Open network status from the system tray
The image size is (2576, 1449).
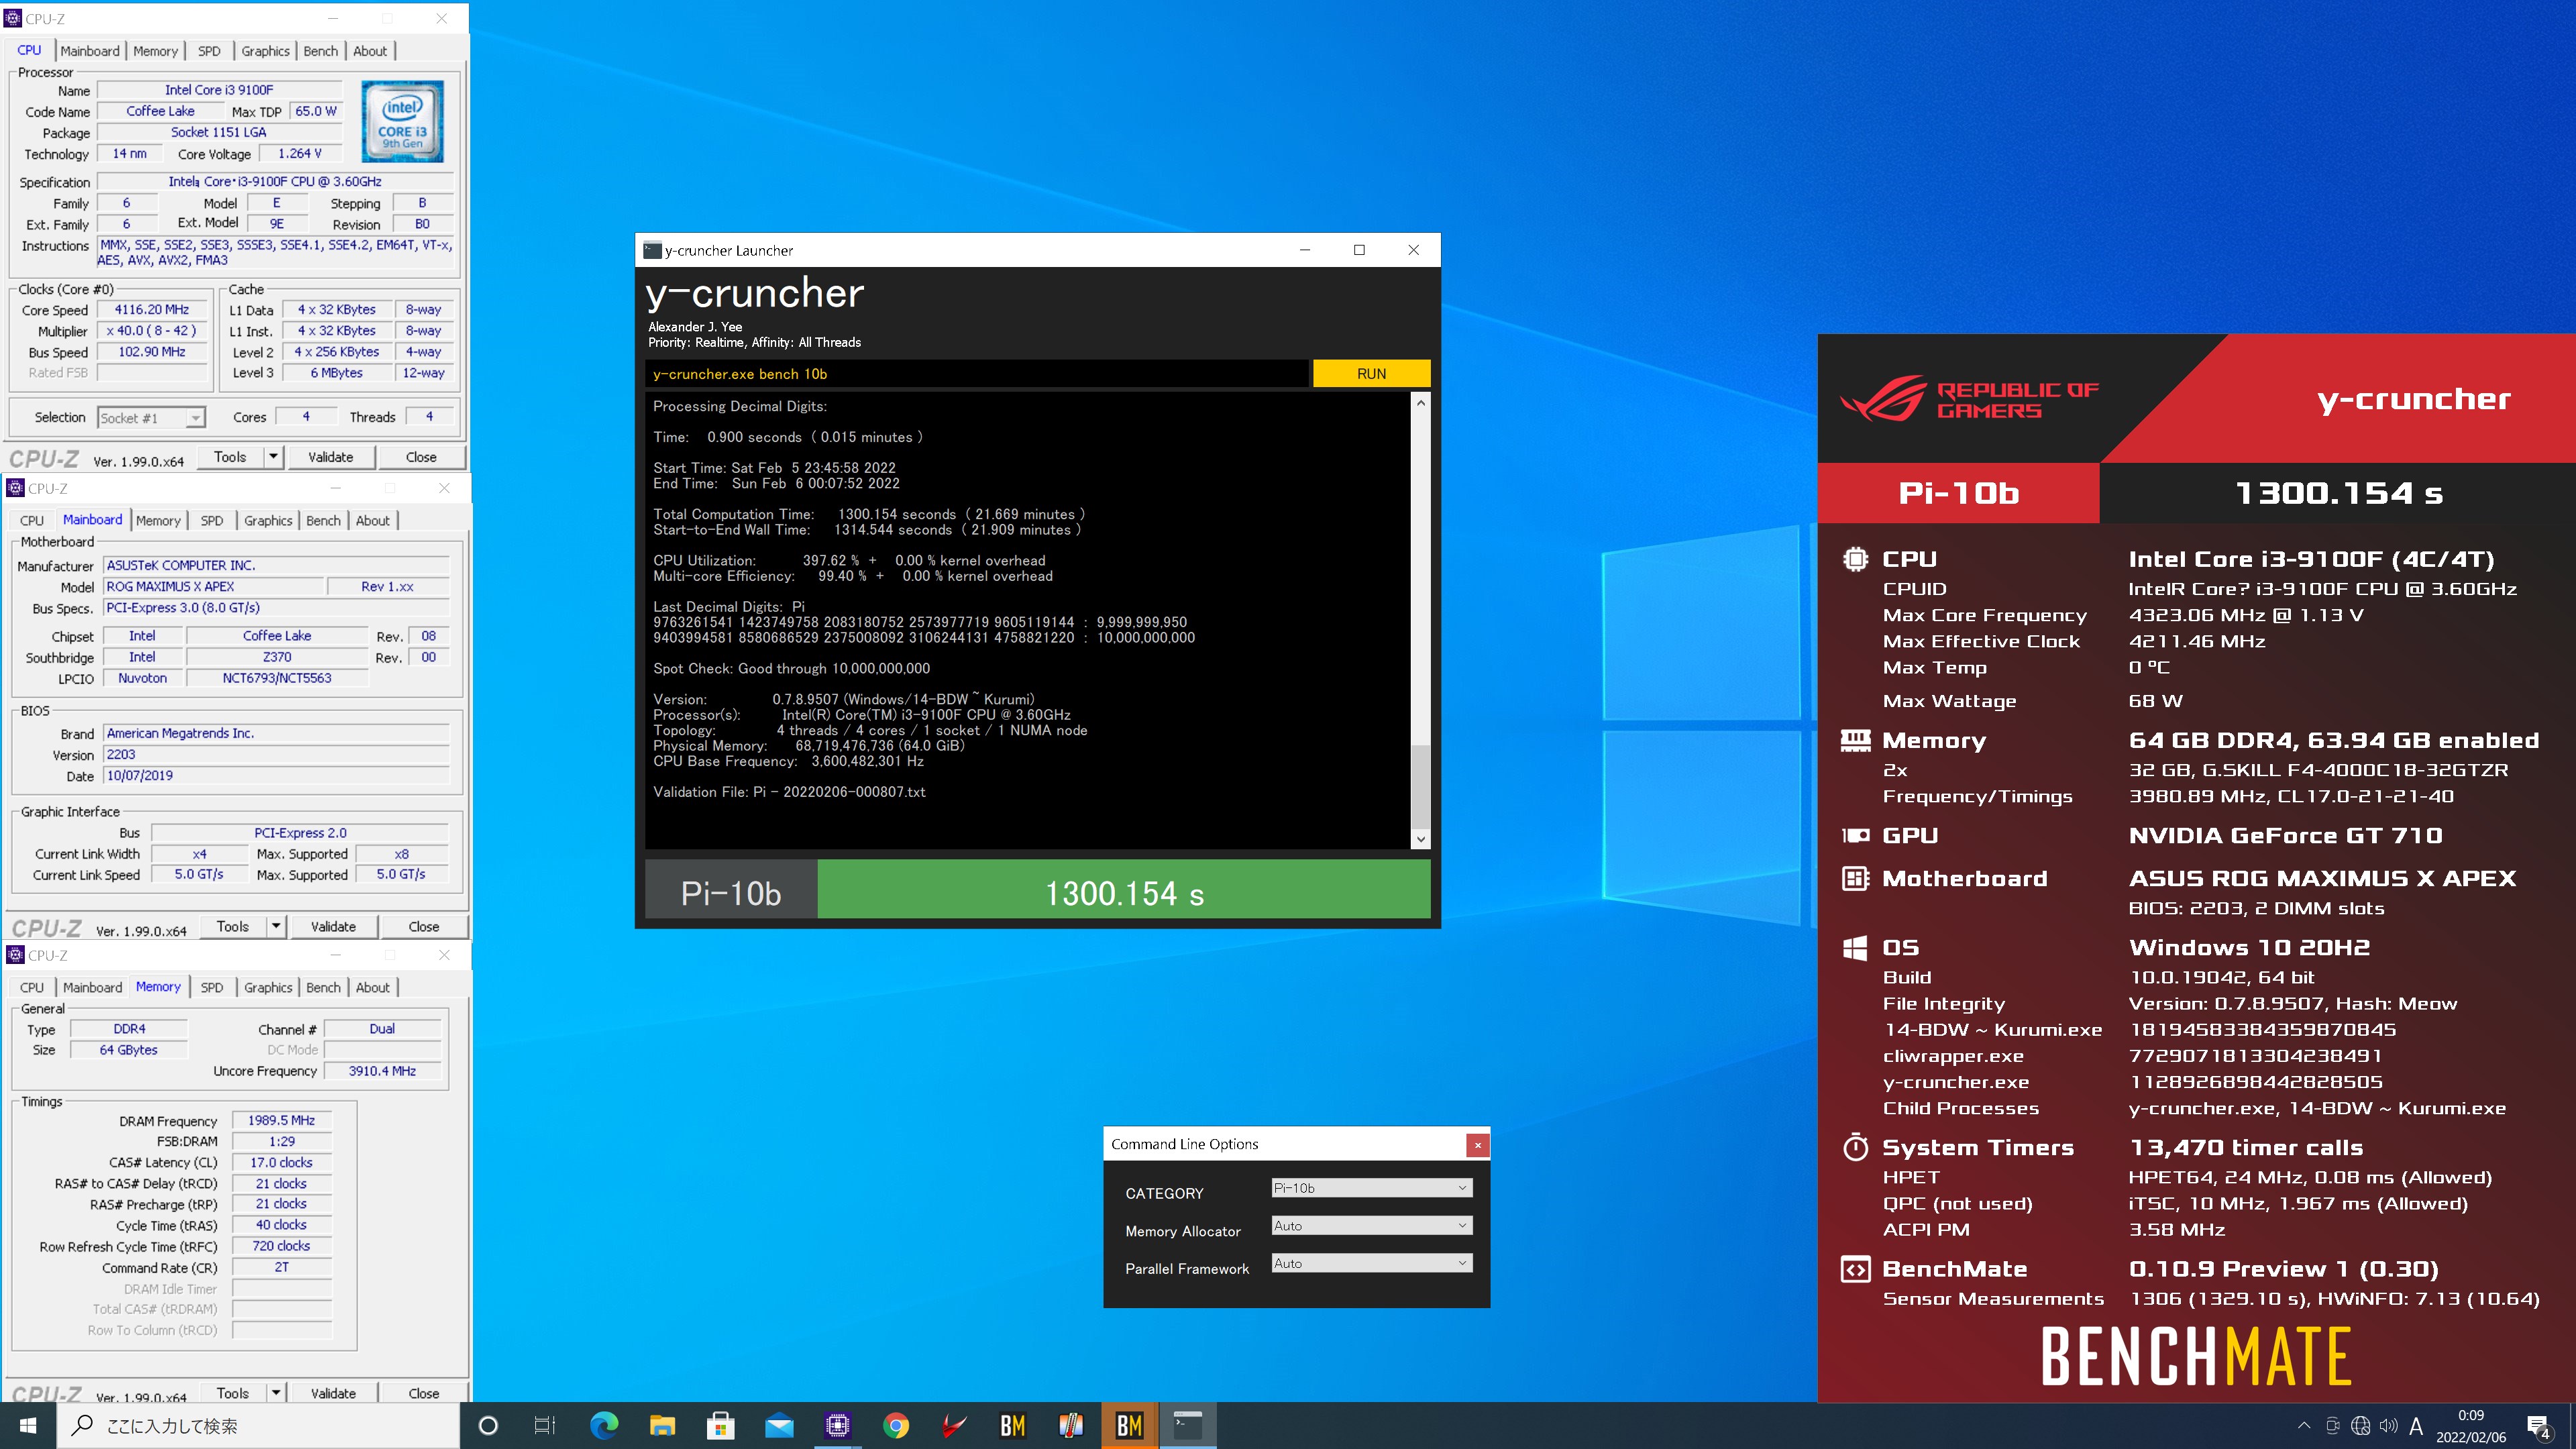click(2360, 1426)
